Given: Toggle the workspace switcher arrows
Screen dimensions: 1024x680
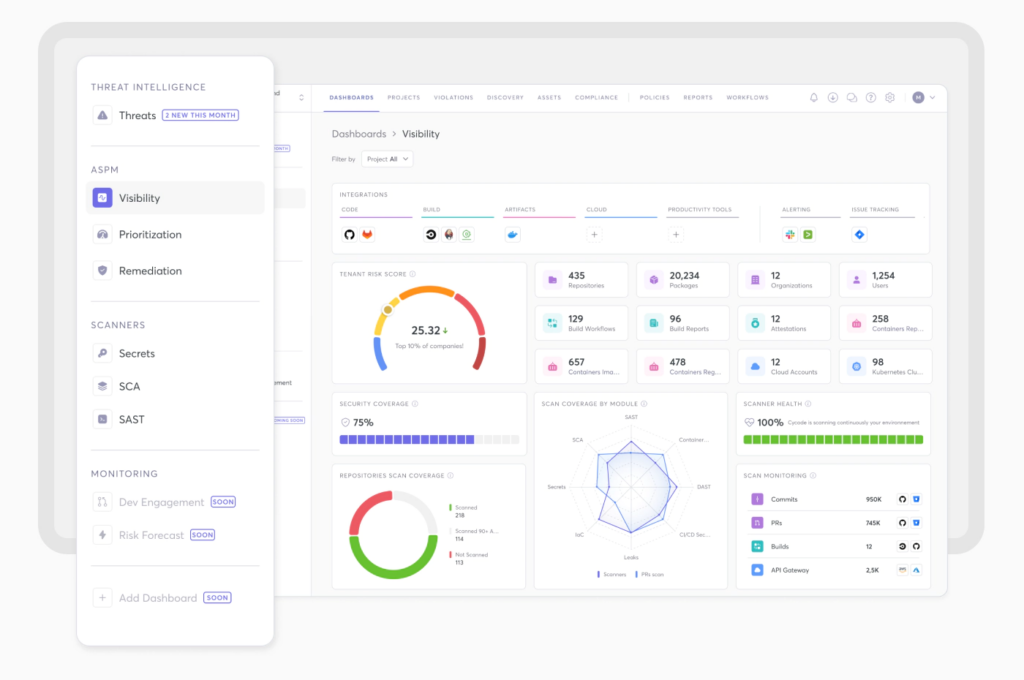Looking at the screenshot, I should (x=301, y=97).
